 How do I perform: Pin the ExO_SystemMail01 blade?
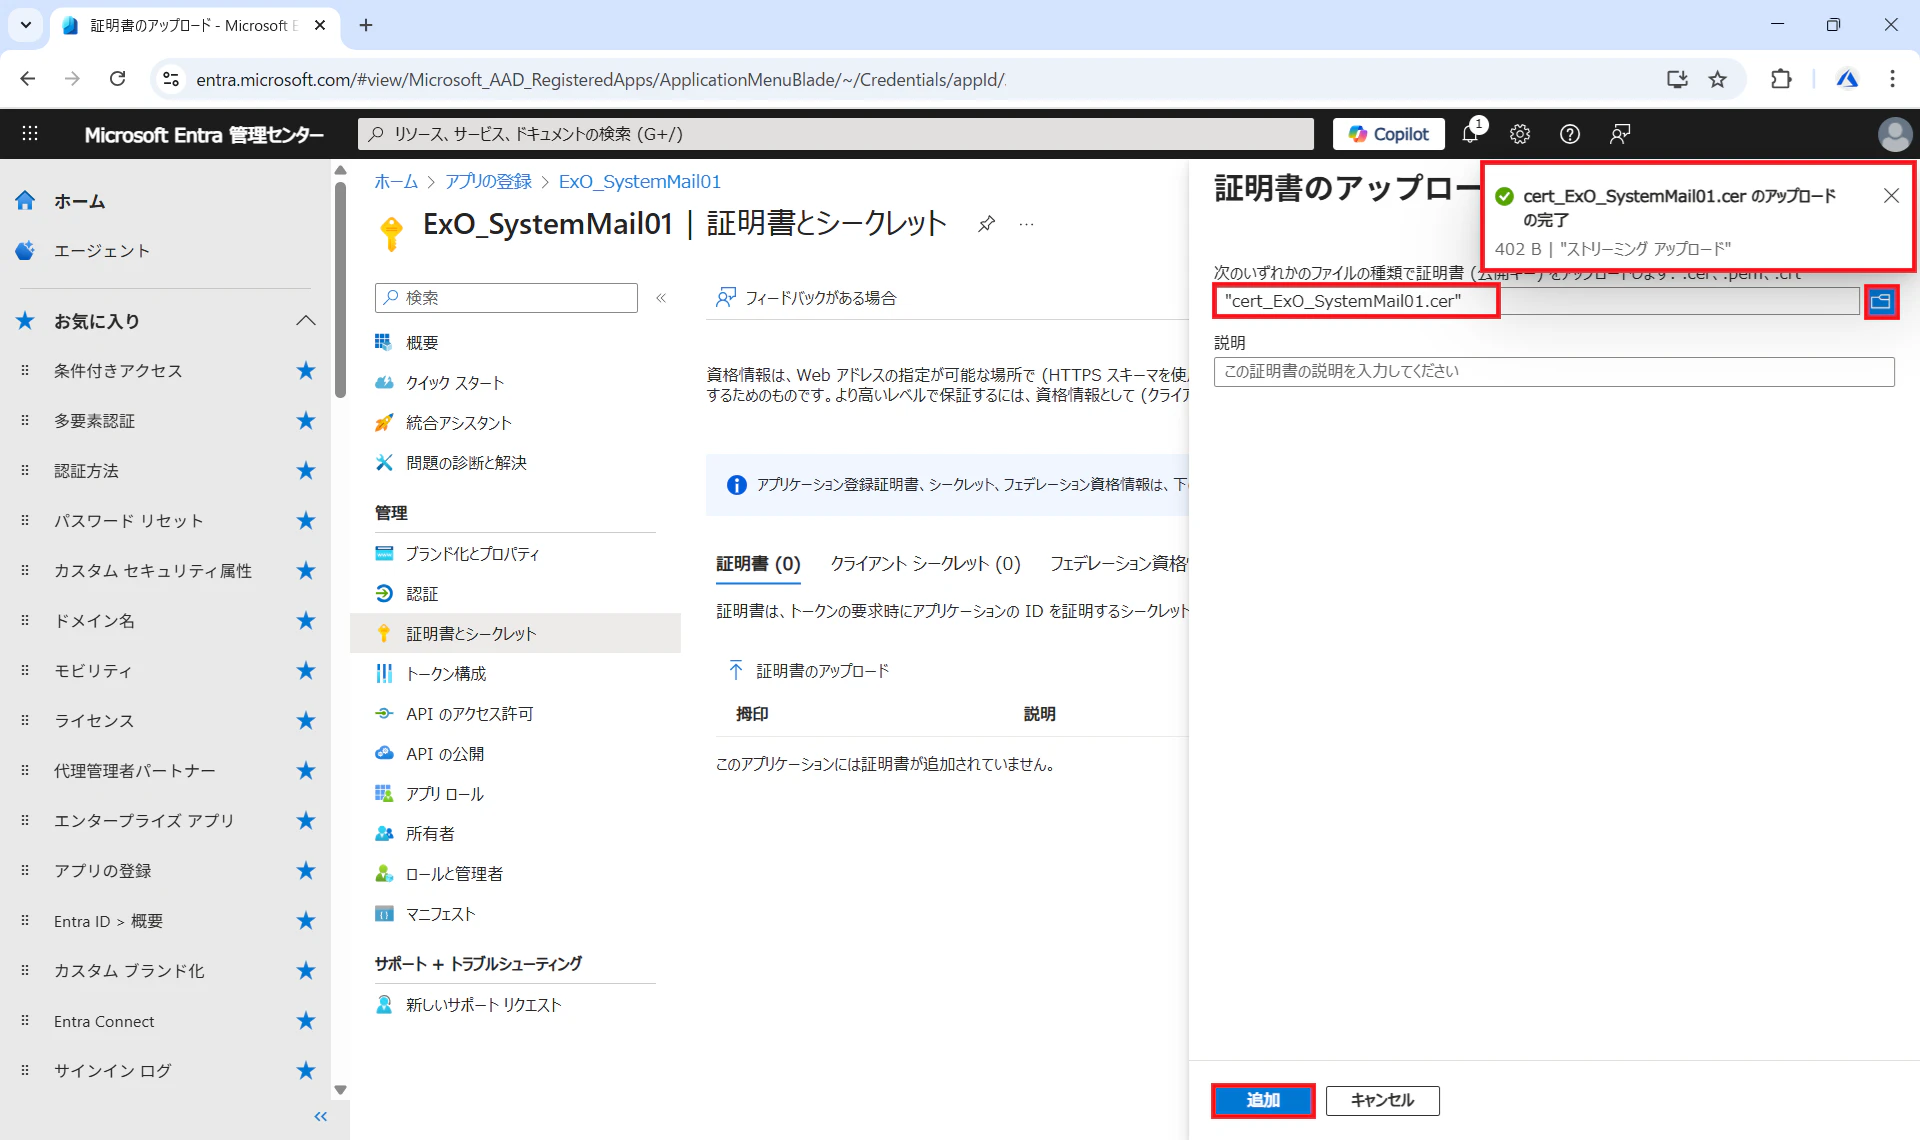986,224
